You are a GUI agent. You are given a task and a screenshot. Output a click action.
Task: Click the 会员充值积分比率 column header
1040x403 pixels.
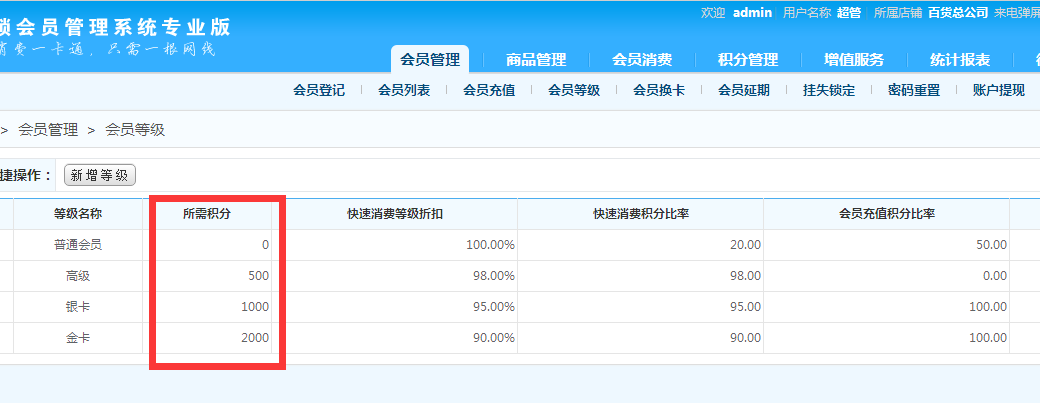click(x=887, y=213)
